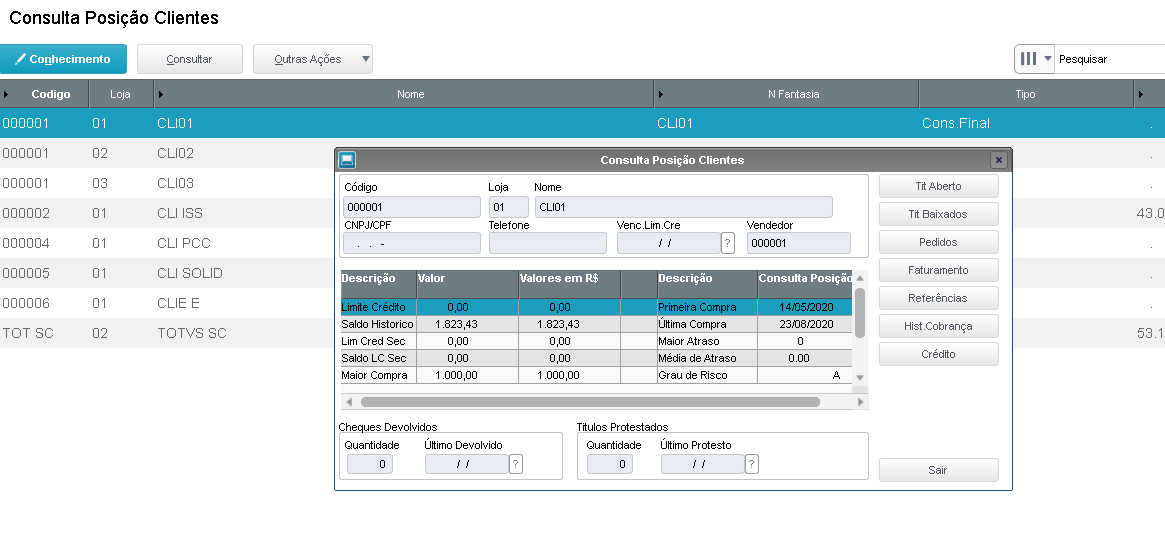Click the Faturamento button

[938, 270]
